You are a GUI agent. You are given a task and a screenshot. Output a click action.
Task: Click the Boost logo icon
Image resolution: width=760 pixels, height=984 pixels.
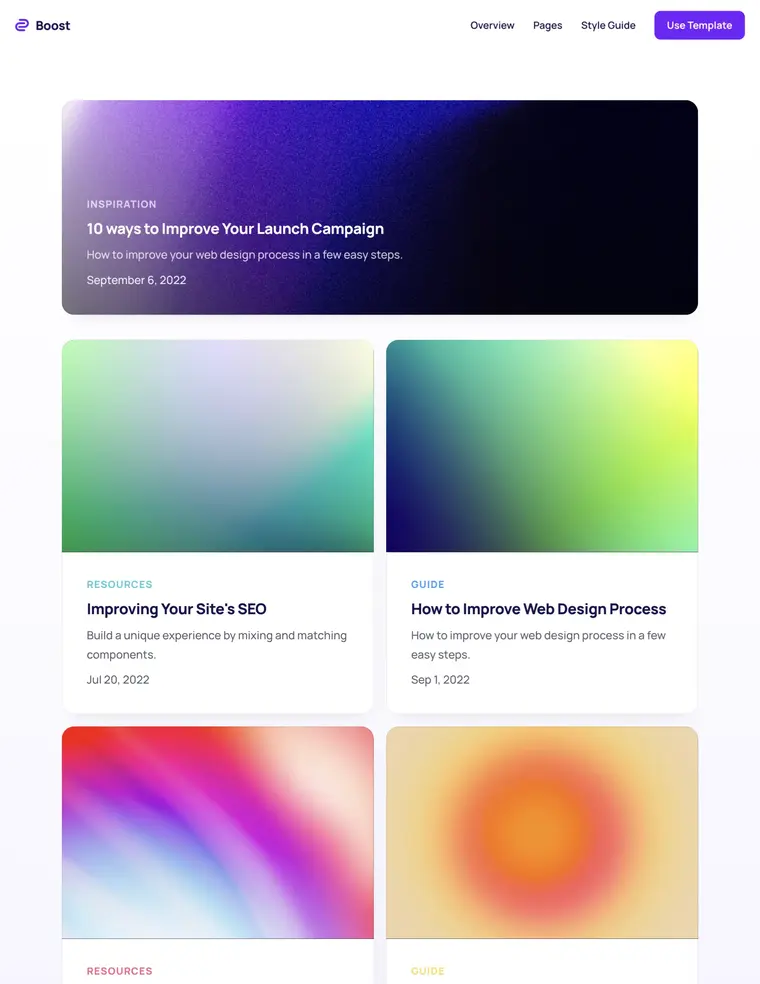pyautogui.click(x=22, y=25)
